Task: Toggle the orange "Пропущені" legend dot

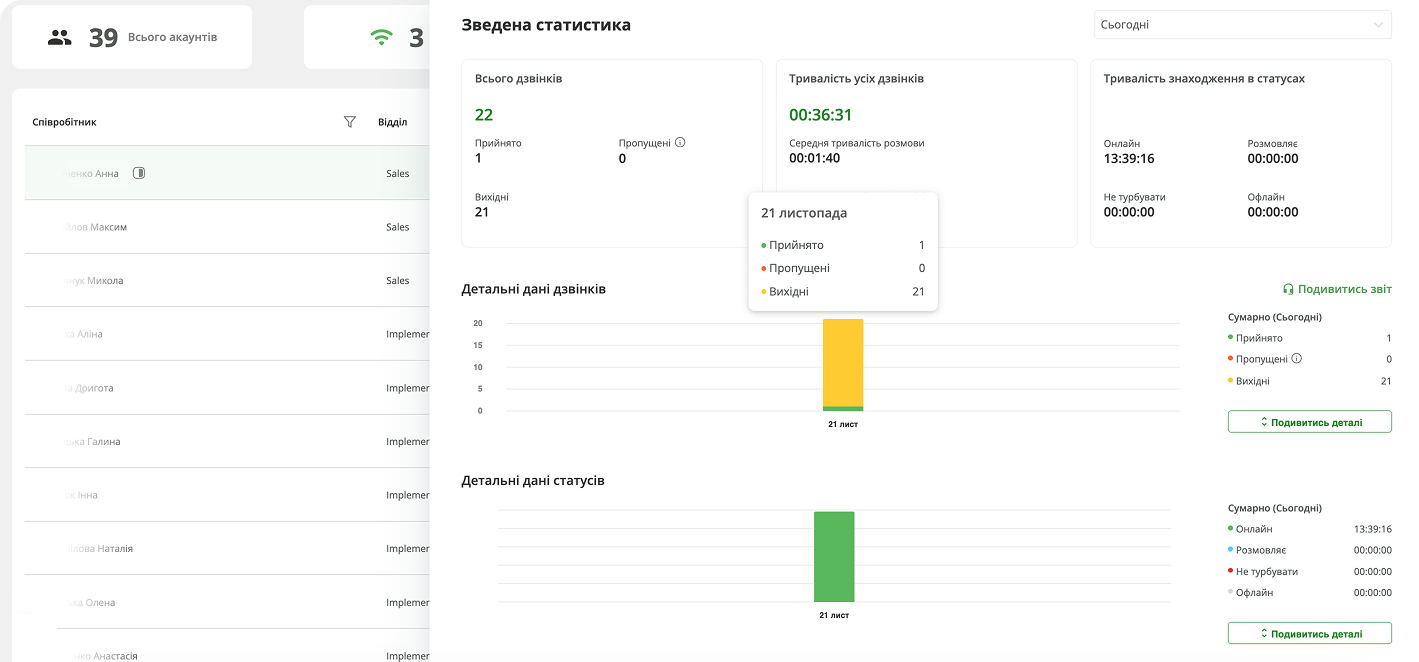Action: [x=764, y=267]
